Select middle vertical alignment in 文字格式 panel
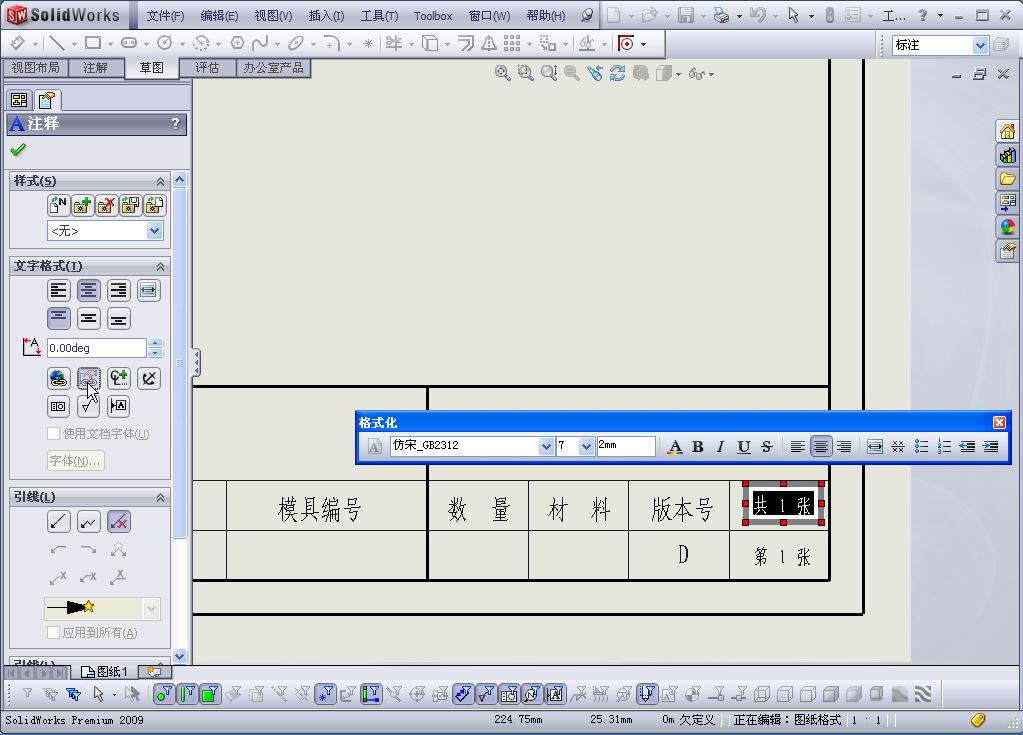The width and height of the screenshot is (1023, 735). pyautogui.click(x=89, y=318)
